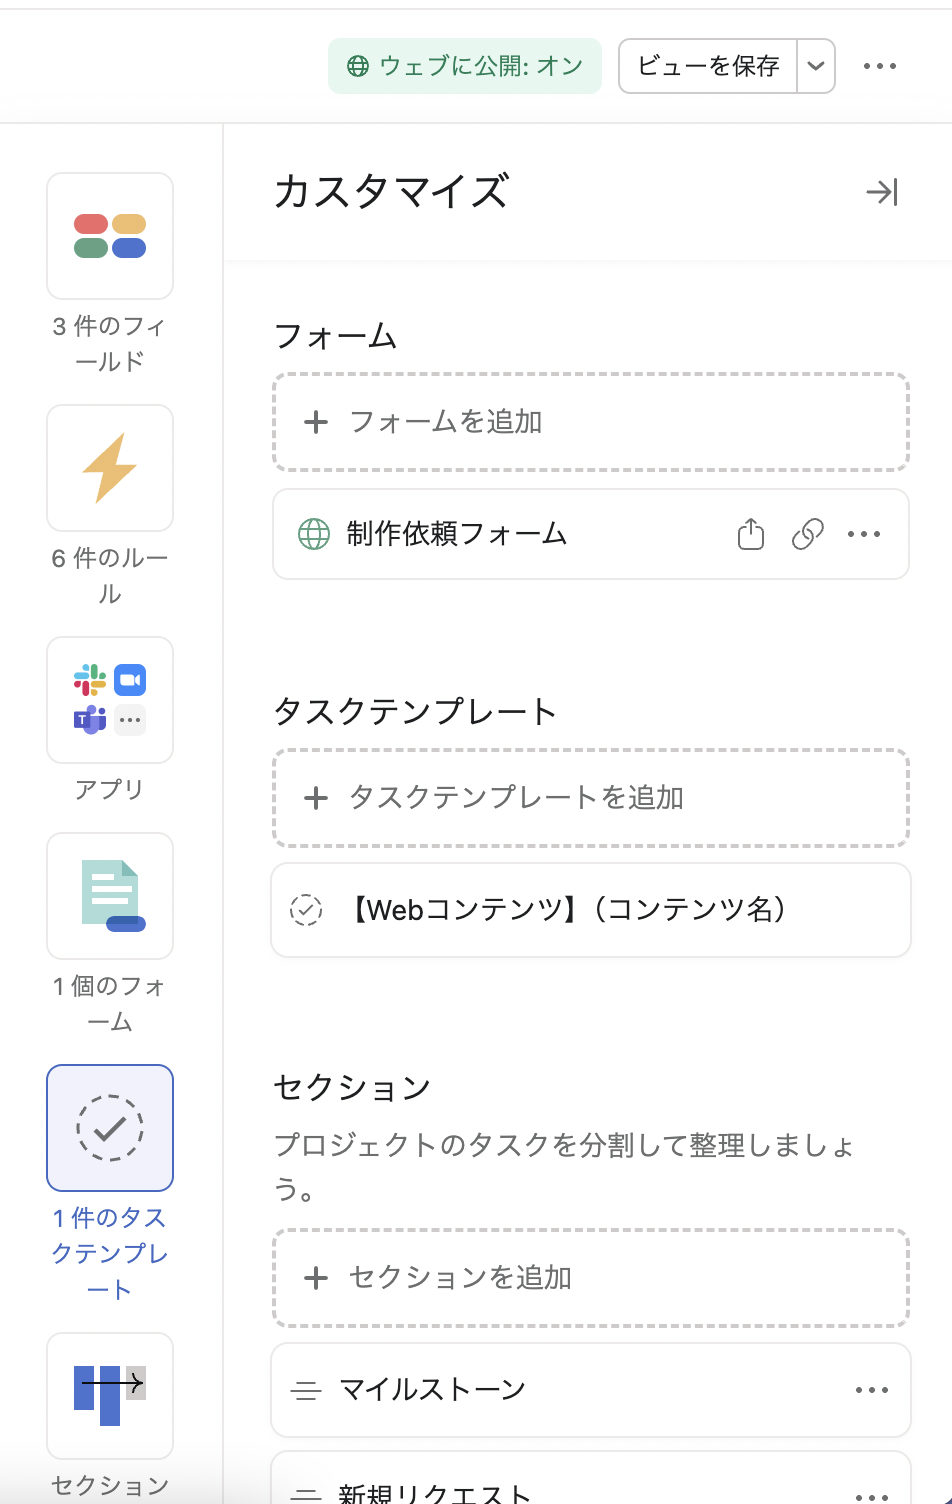Click the share icon on 制作依頼フォーム
The image size is (952, 1504).
(750, 534)
